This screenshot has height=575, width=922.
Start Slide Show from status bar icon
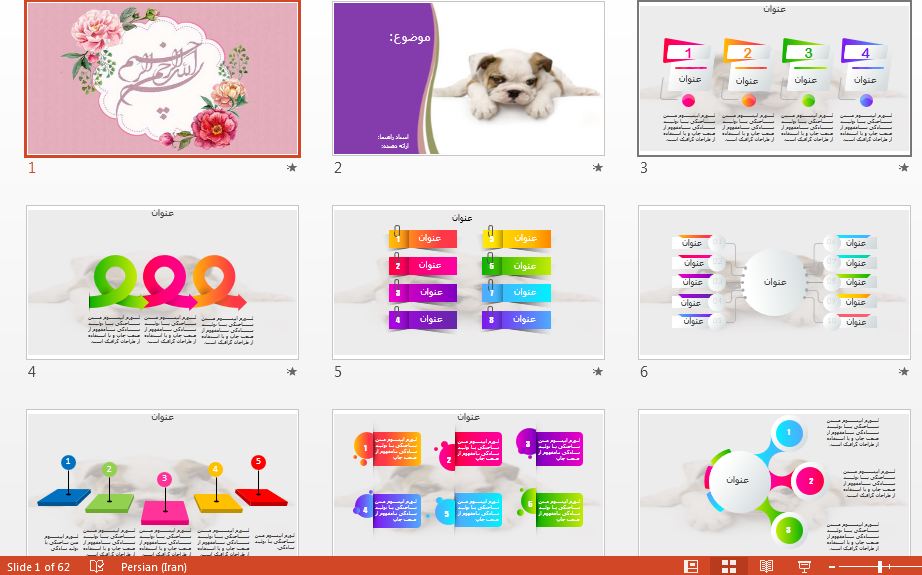[x=804, y=566]
